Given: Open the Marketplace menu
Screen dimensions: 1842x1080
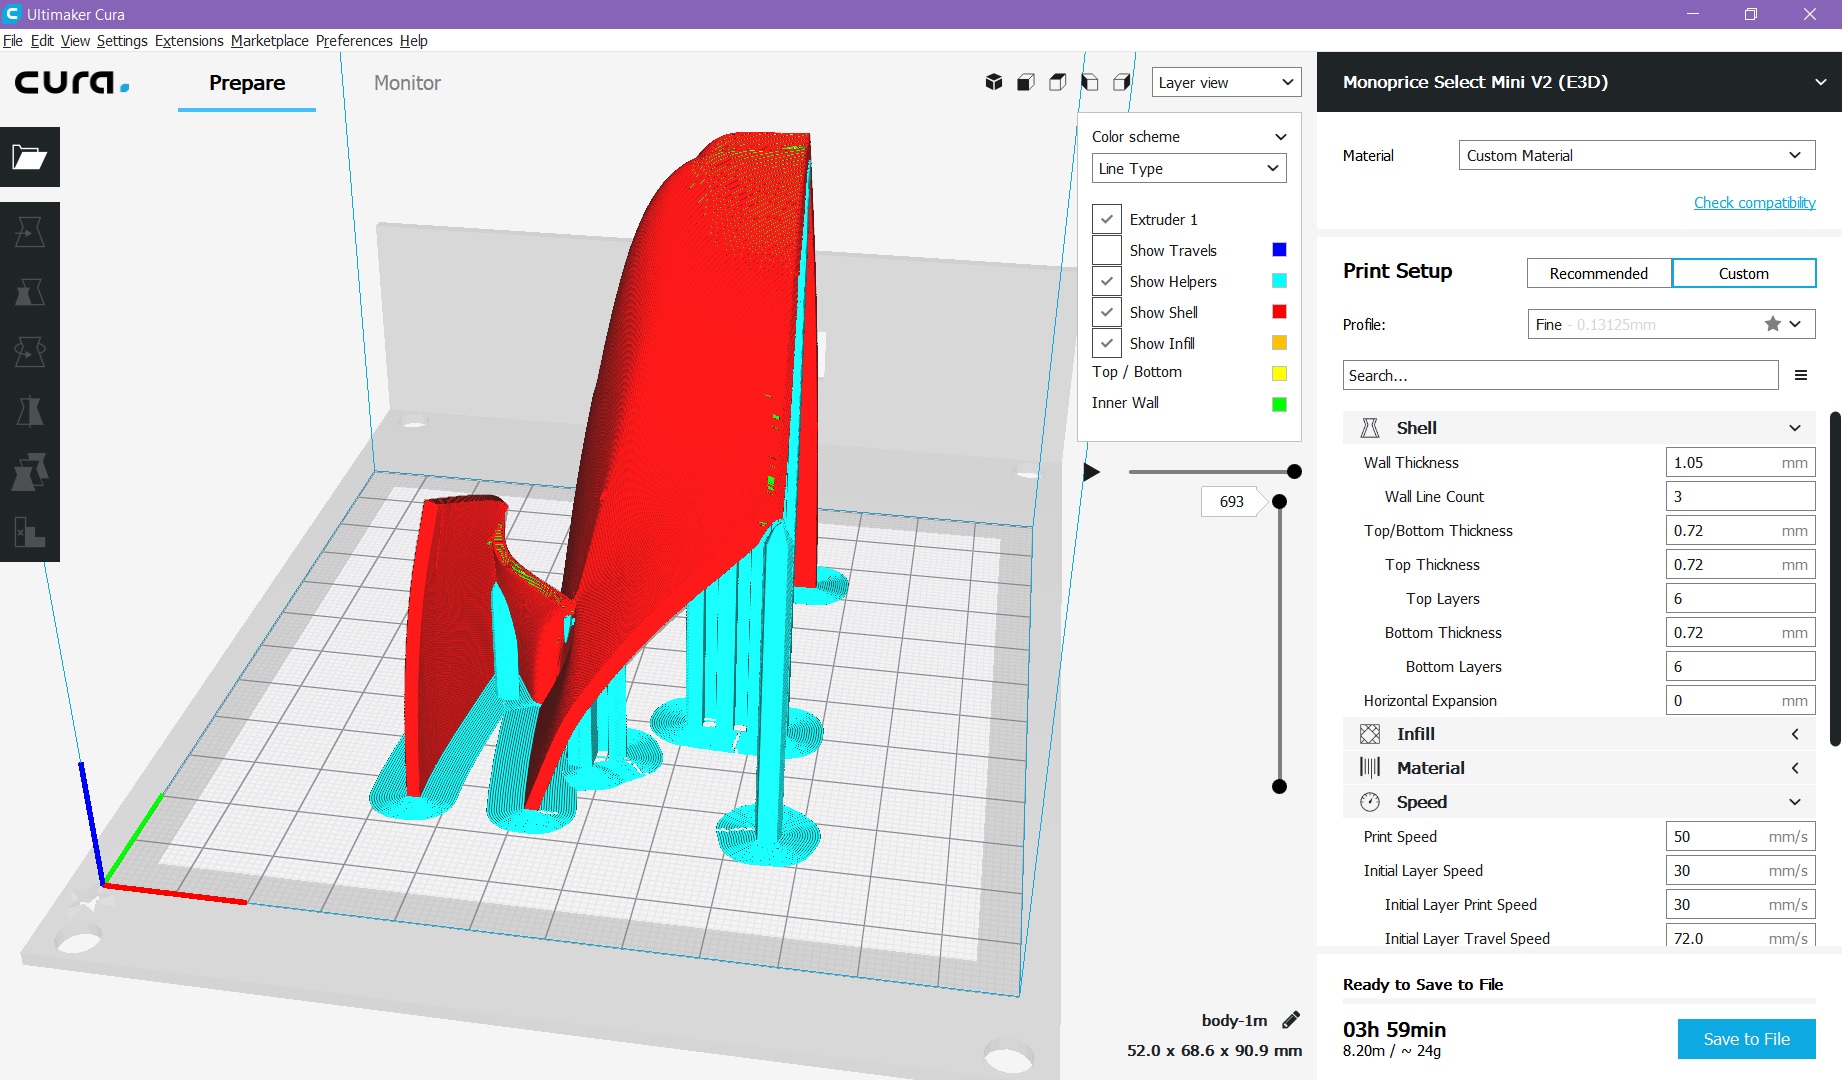Looking at the screenshot, I should pos(269,41).
